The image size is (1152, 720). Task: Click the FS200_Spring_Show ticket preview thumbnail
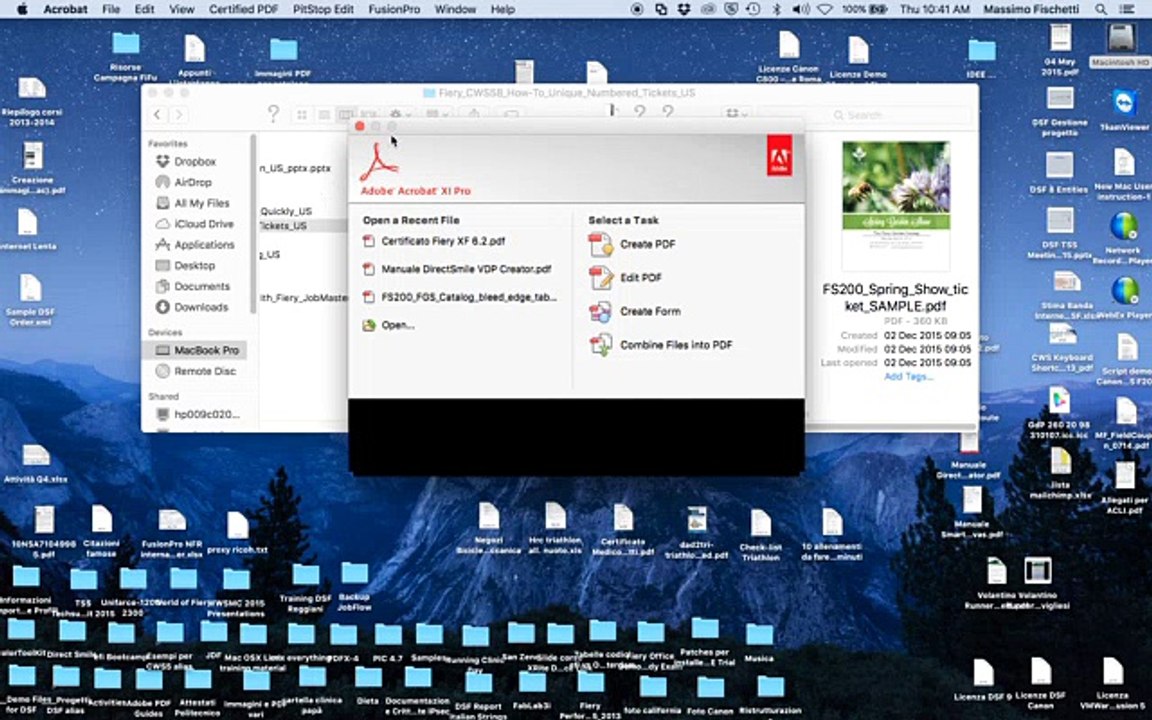coord(896,206)
